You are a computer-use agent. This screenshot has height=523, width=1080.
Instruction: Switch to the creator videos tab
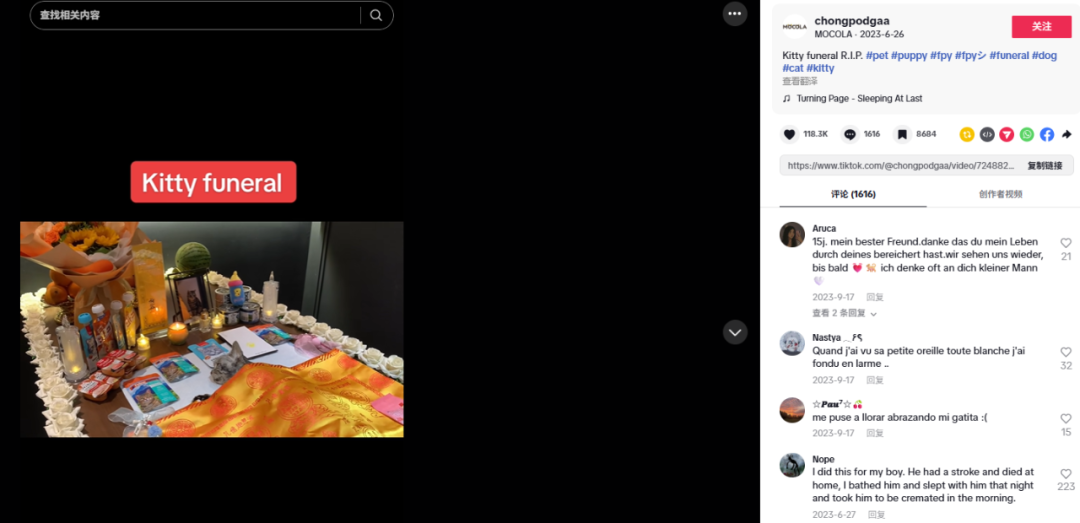(1000, 194)
